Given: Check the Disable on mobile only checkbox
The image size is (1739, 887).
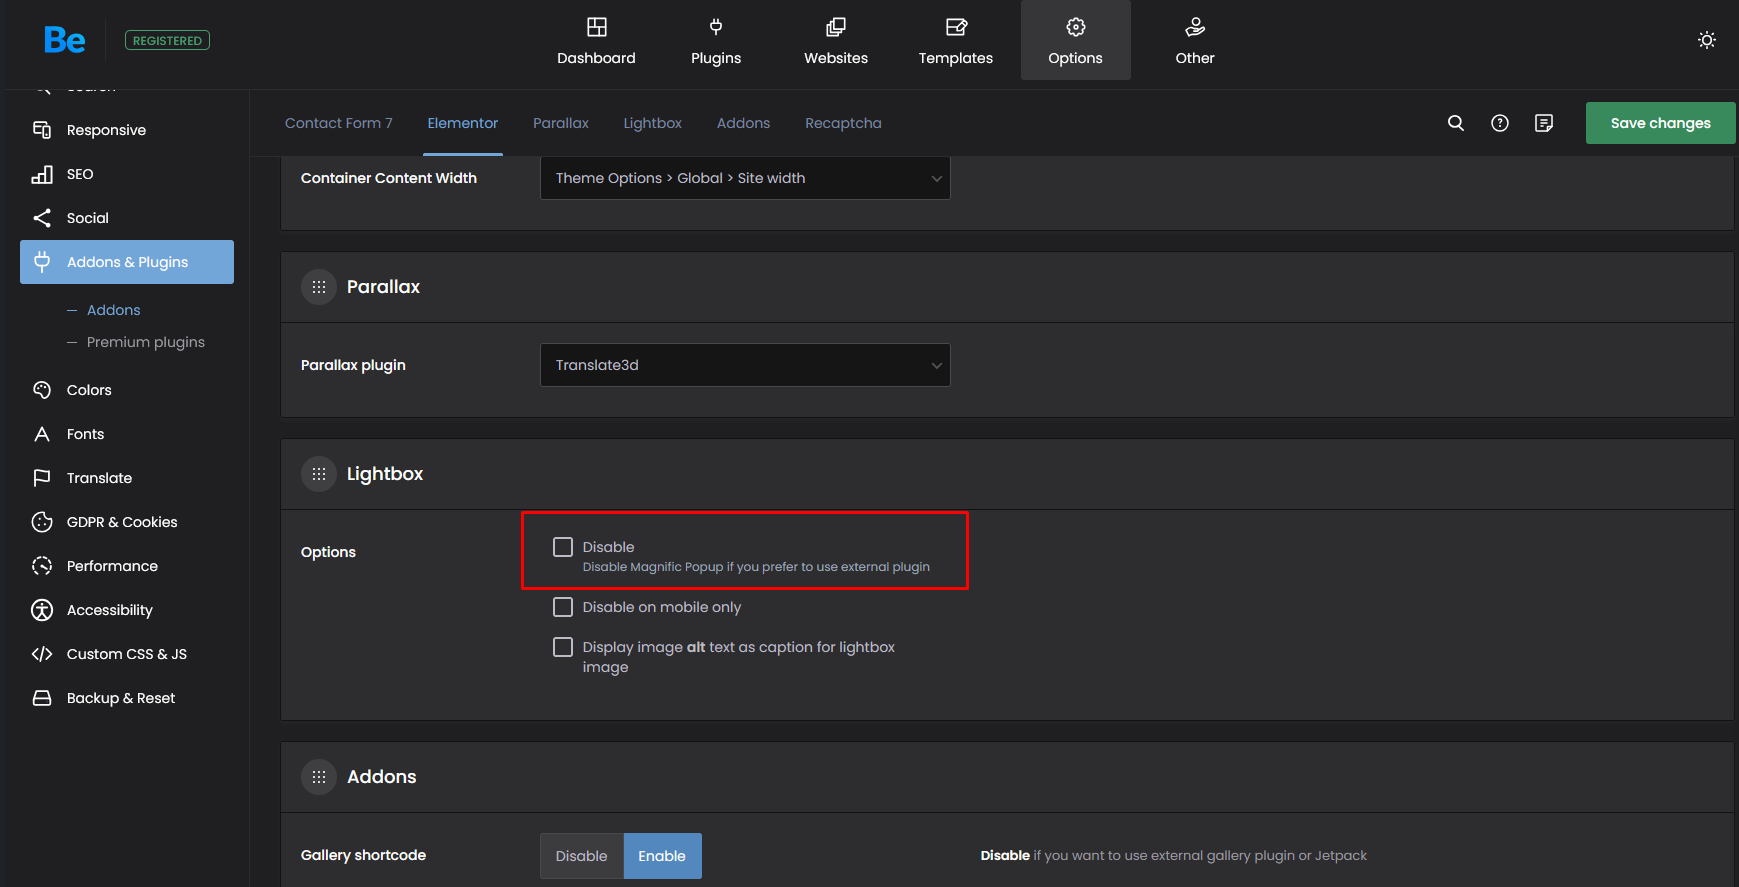Looking at the screenshot, I should coord(563,607).
